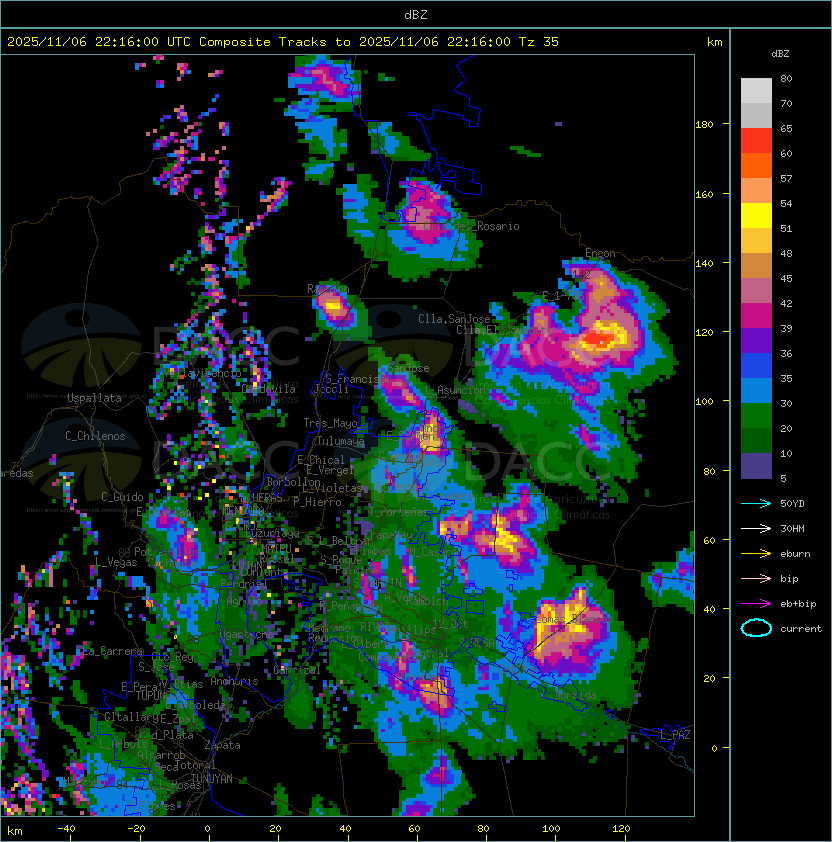This screenshot has width=832, height=842.
Task: Click the 'TUNUYAN' place label
Action: (x=212, y=779)
